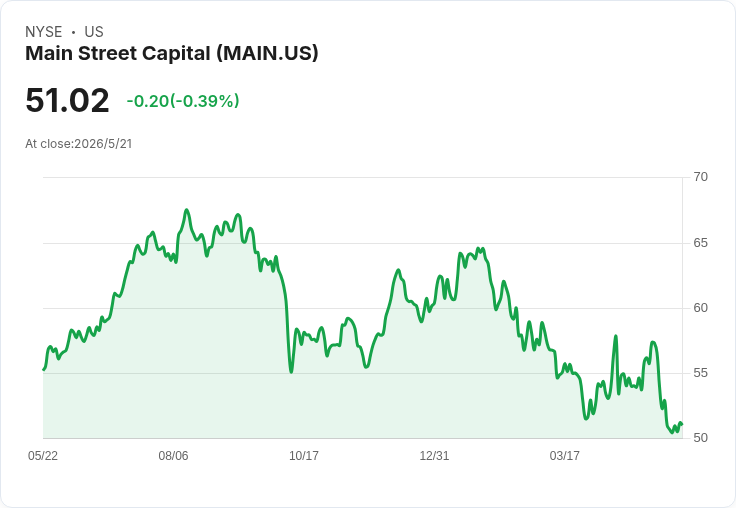736x508 pixels.
Task: Click the 50 price axis label
Action: pyautogui.click(x=700, y=438)
